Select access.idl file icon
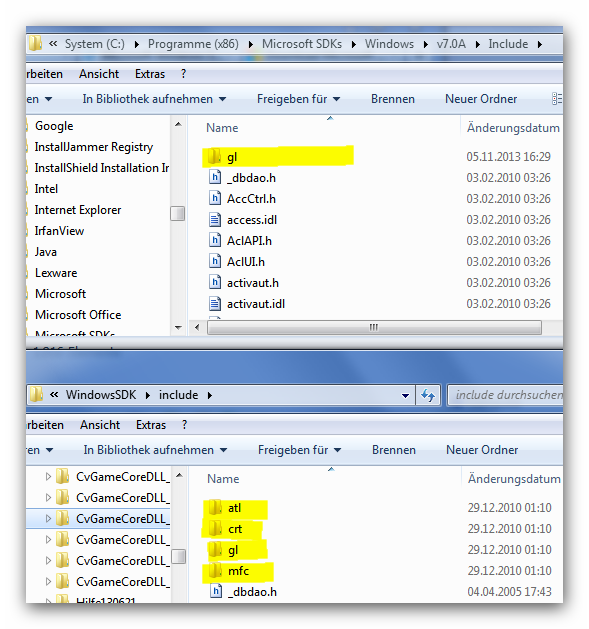Screen dimensions: 589x629 (215, 219)
